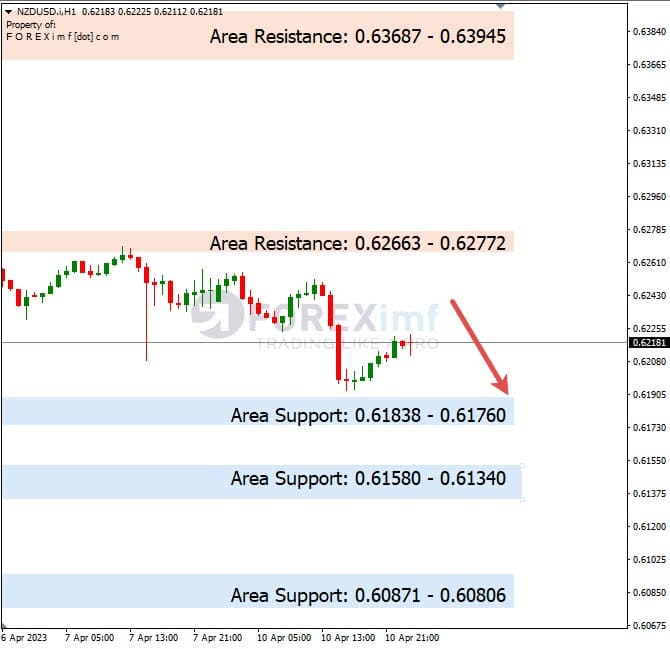The image size is (670, 649).
Task: Click the selected rectangle's top-right handle
Action: pos(522,465)
